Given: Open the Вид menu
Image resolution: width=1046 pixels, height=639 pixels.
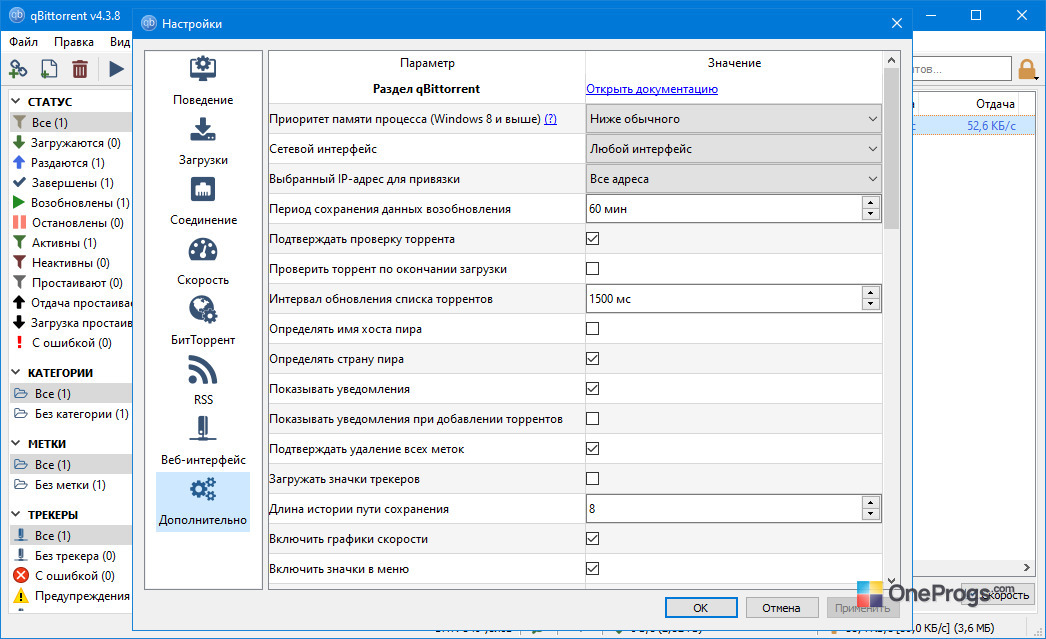Looking at the screenshot, I should (119, 41).
